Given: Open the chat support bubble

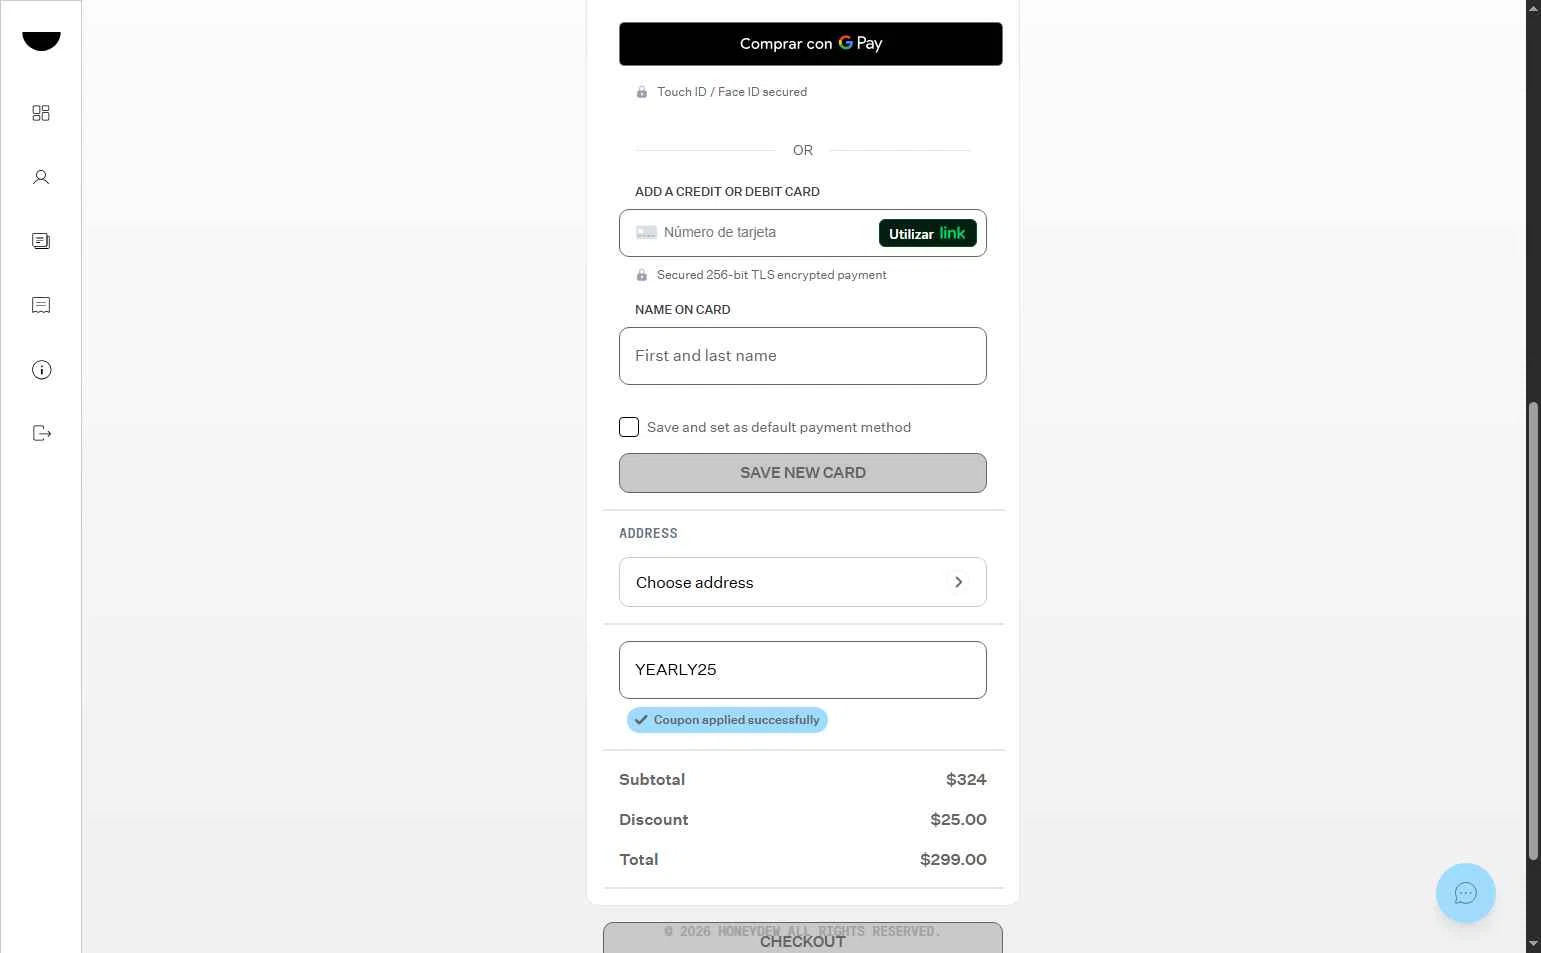Looking at the screenshot, I should pyautogui.click(x=1465, y=893).
